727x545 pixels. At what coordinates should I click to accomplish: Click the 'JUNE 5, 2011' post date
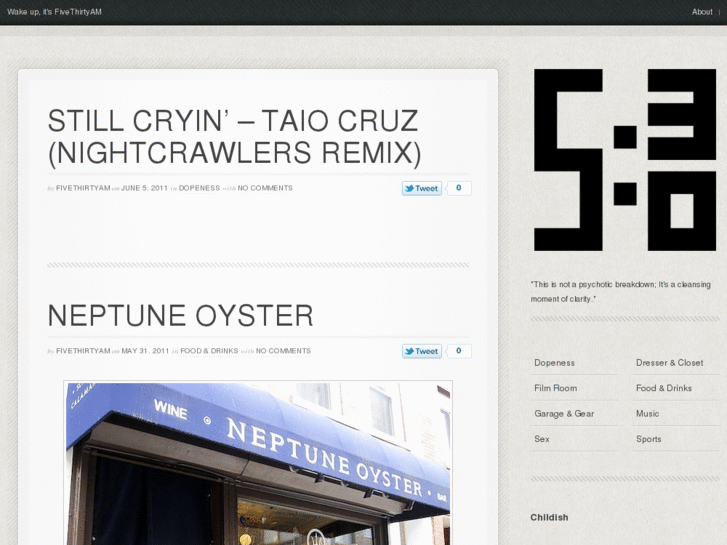pos(144,188)
